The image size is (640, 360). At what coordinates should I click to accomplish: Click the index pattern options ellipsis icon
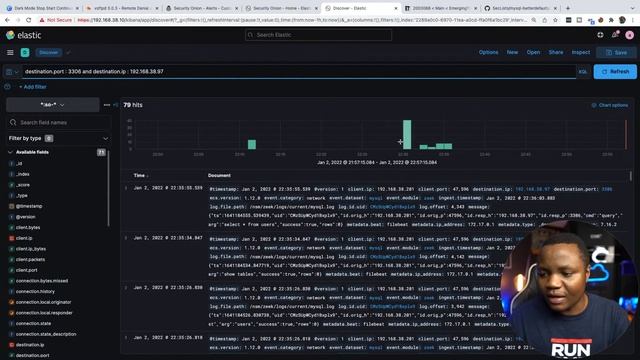[x=107, y=105]
